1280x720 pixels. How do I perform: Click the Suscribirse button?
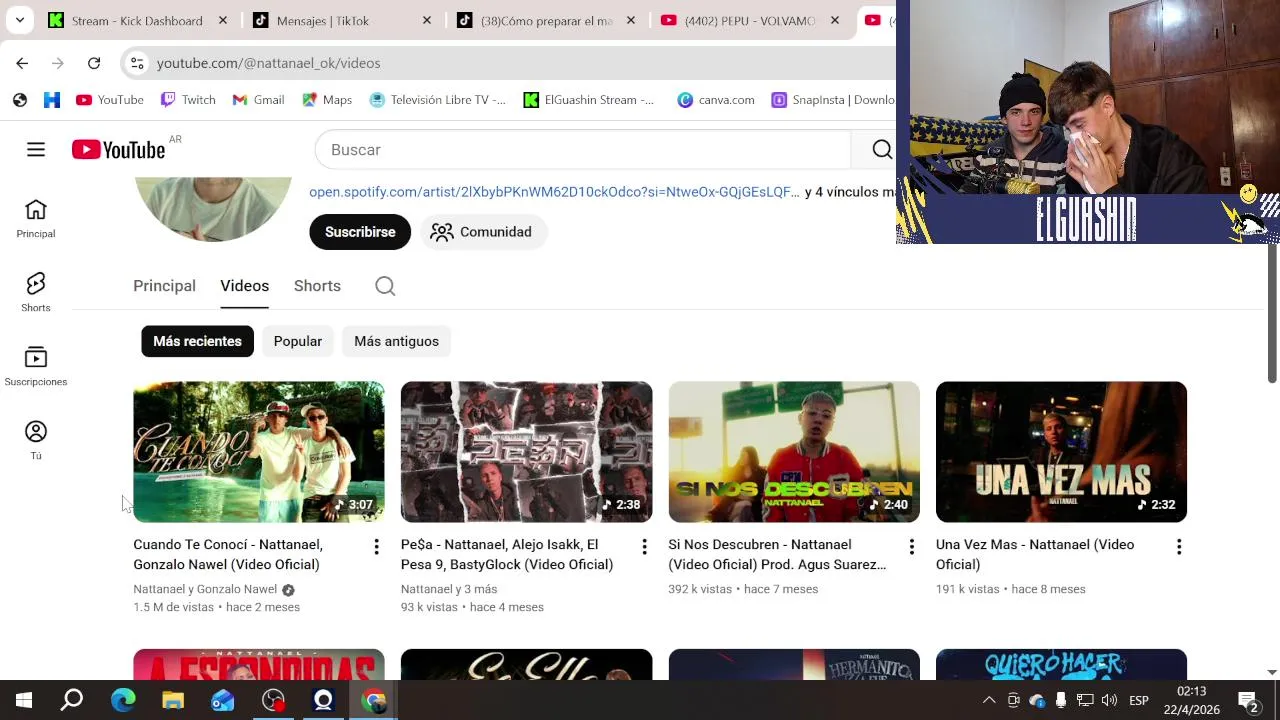360,232
